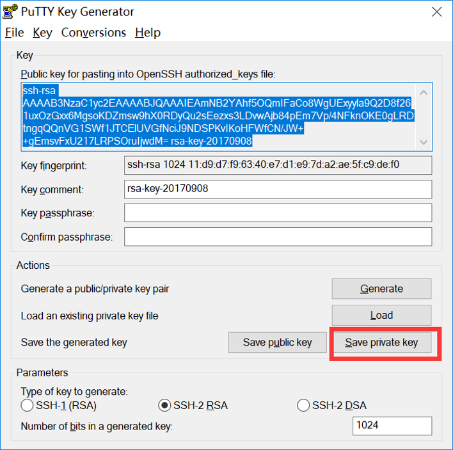
Task: Click 'Load an existing private key file' text
Action: click(89, 316)
